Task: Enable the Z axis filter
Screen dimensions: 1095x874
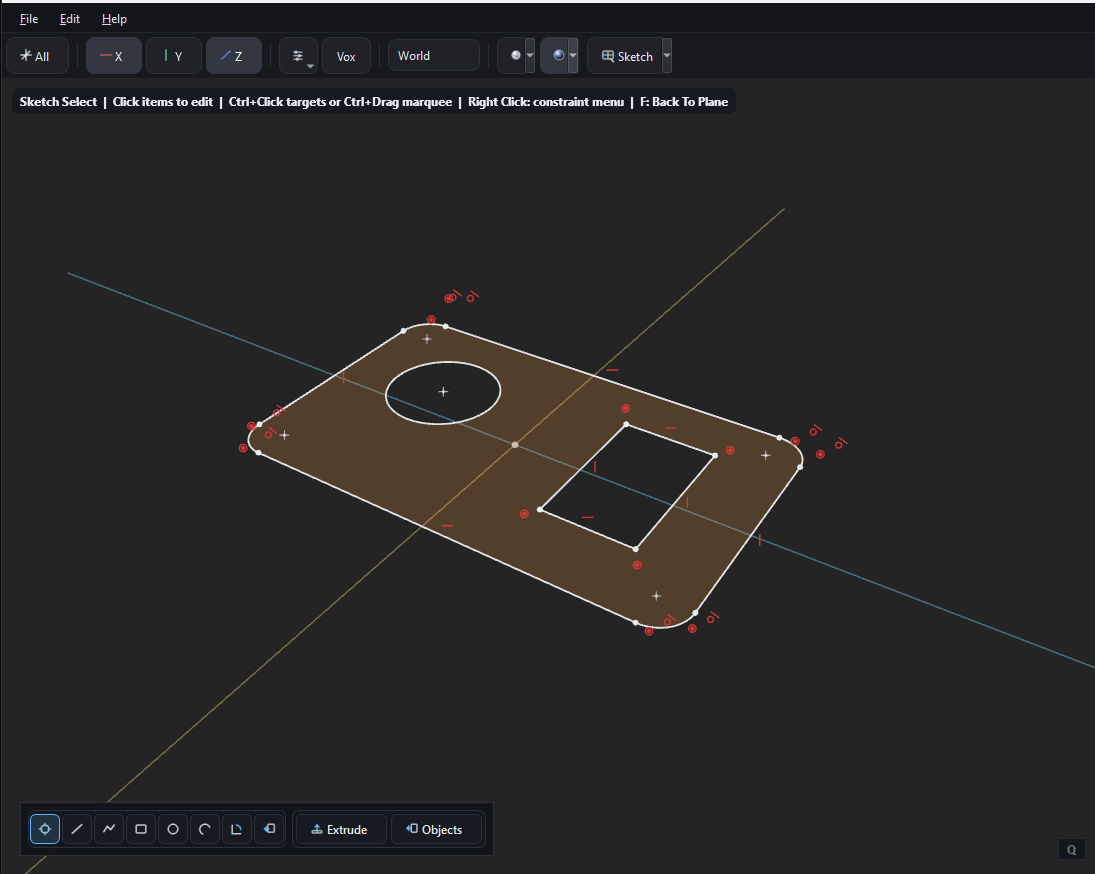Action: [x=233, y=56]
